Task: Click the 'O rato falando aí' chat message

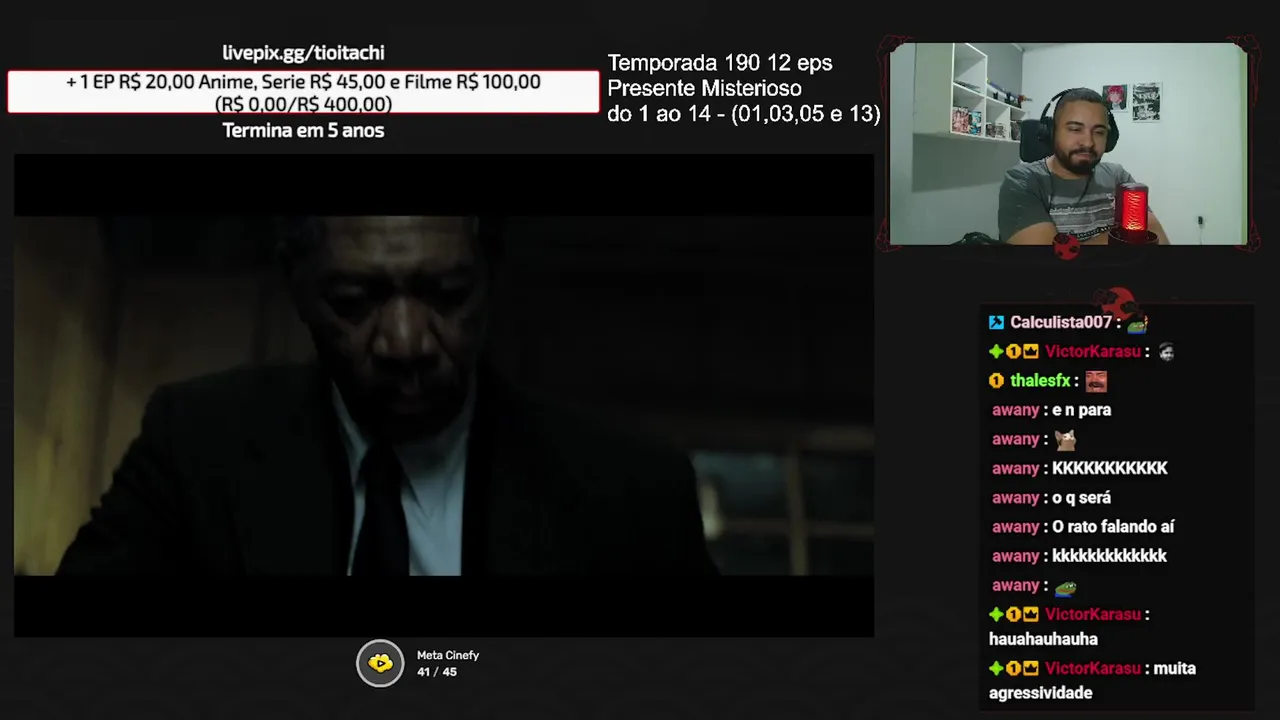Action: point(1113,527)
